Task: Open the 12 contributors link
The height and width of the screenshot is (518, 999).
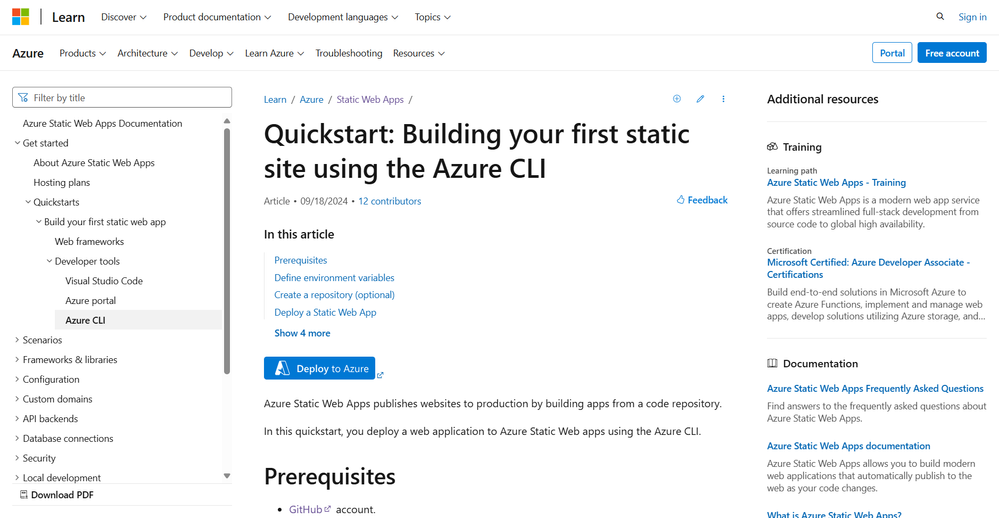Action: tap(389, 201)
